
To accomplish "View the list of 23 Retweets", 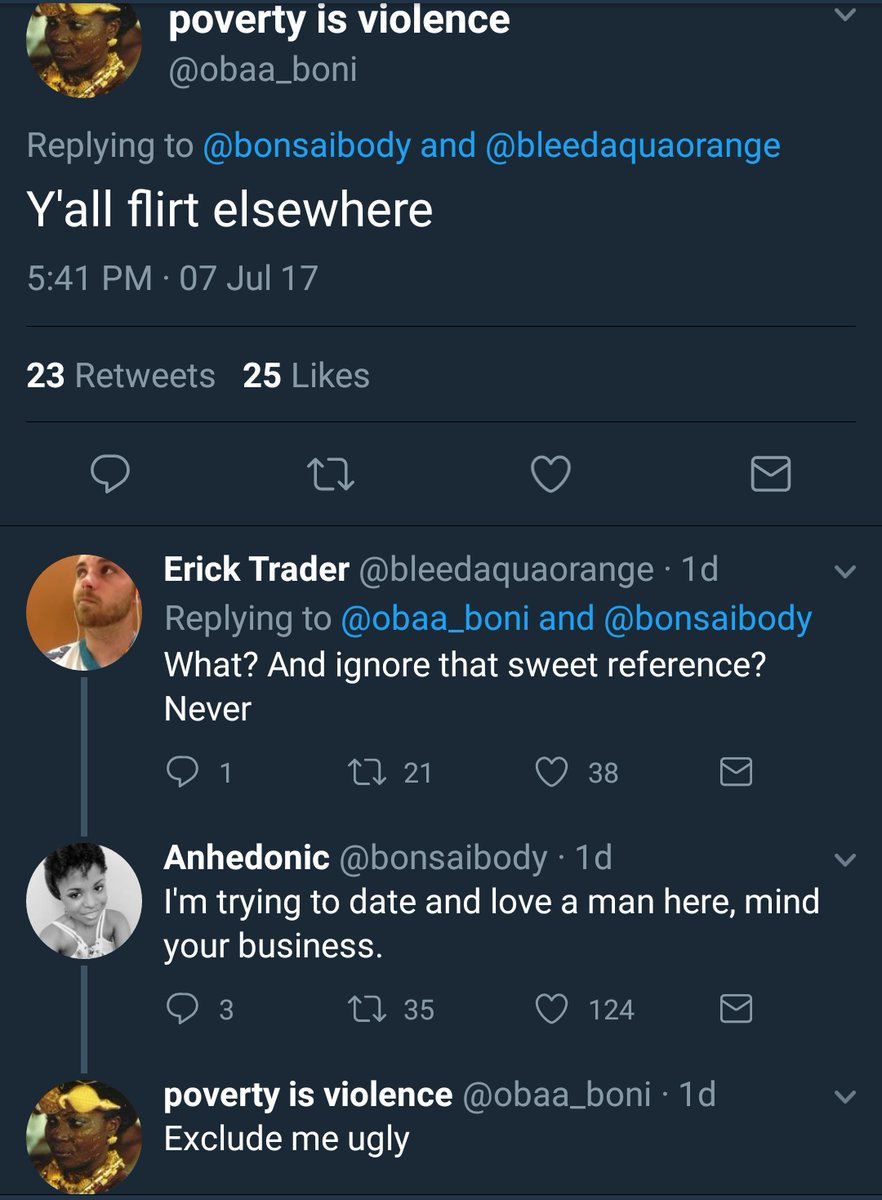I will click(120, 376).
